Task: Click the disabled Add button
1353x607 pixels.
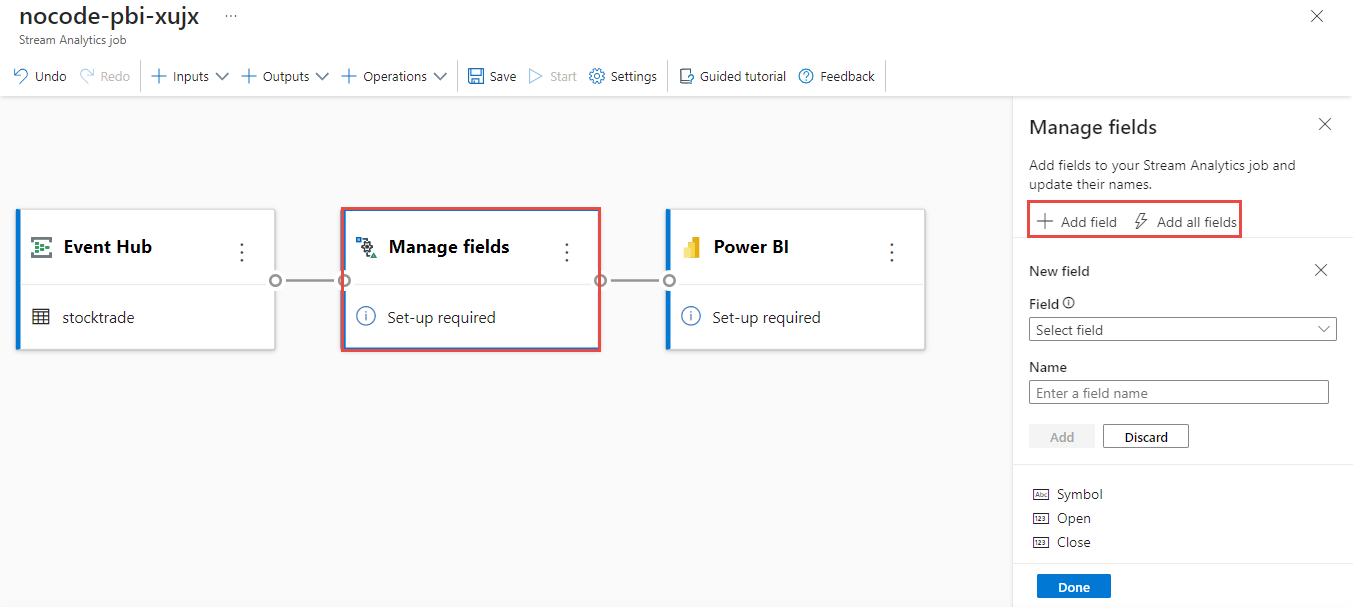Action: pos(1062,437)
